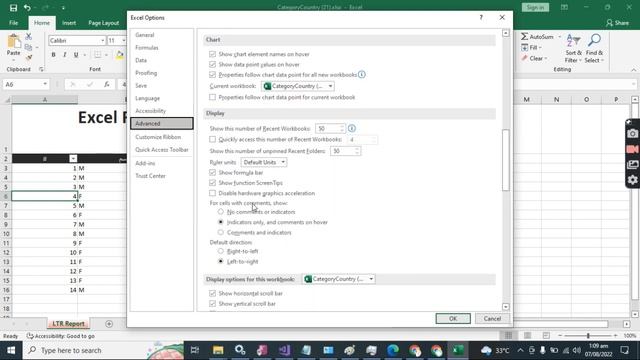Click the Insert Function fx icon
Viewport: 640px width, 360px height.
pos(107,84)
